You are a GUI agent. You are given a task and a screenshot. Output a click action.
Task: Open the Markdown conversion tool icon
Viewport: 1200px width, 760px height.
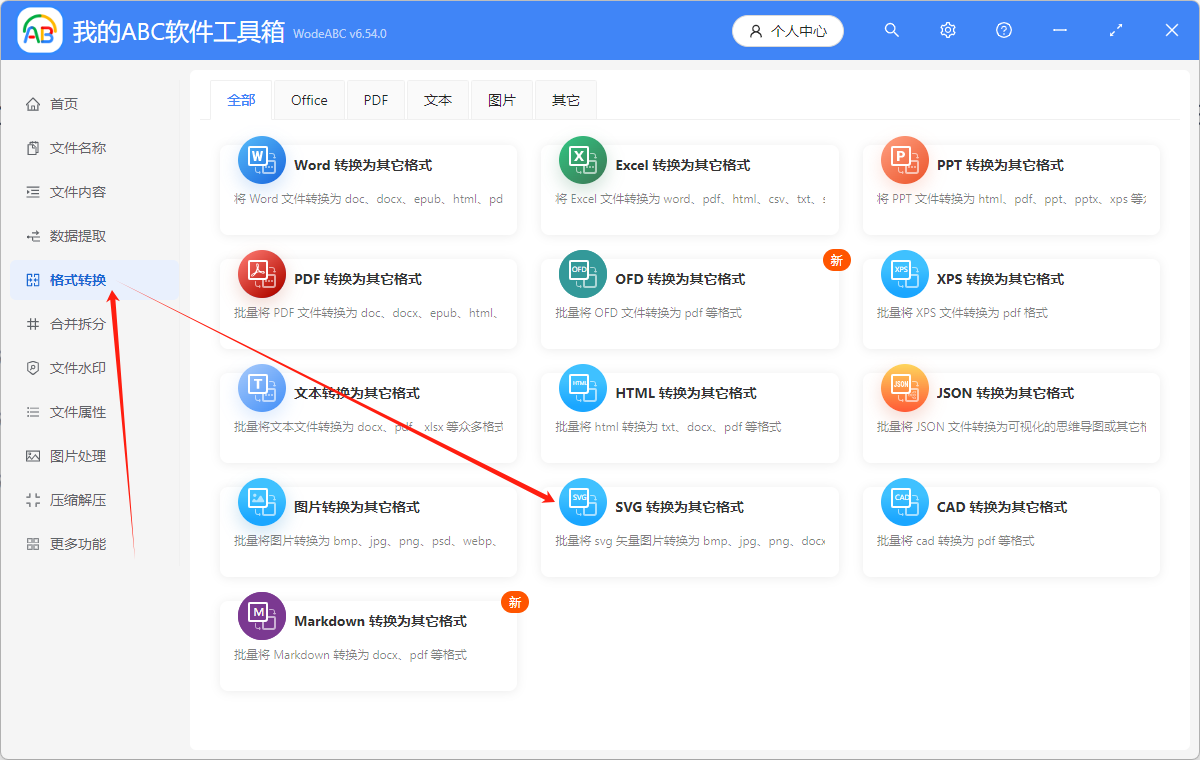coord(261,615)
